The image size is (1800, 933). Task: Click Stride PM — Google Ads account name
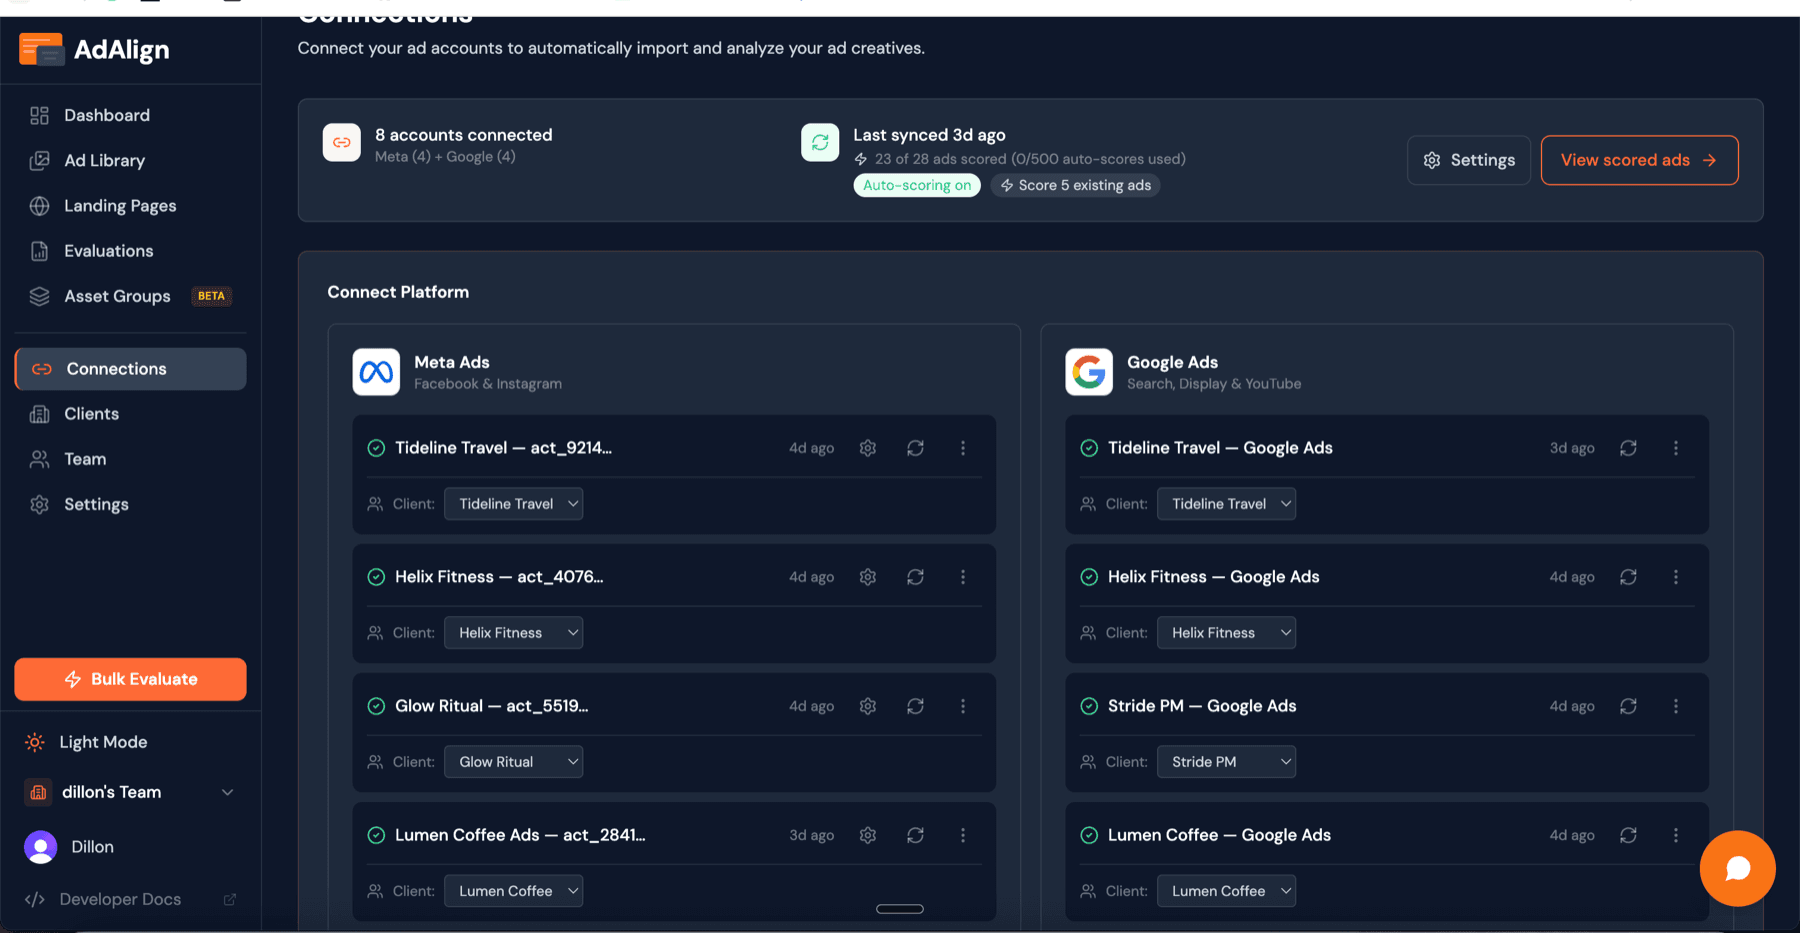coord(1202,706)
